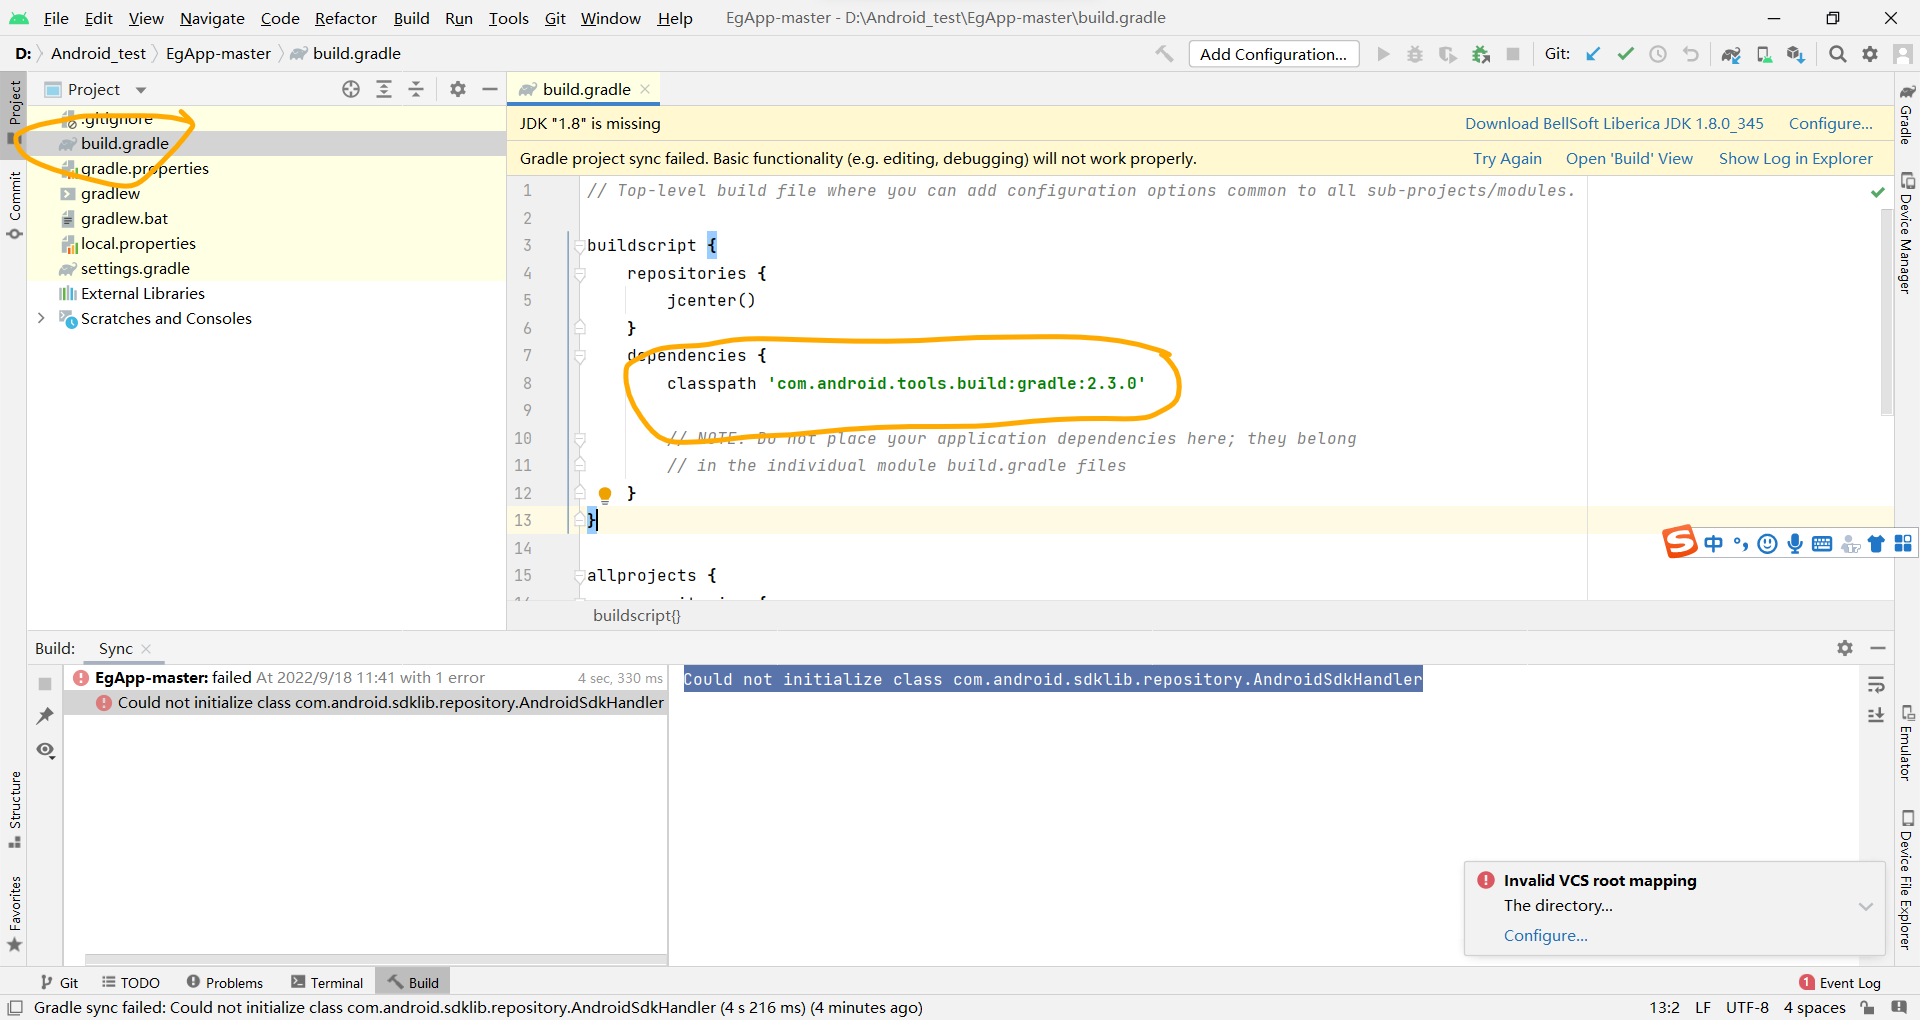Click the SDK Manager icon in the toolbar
The width and height of the screenshot is (1920, 1020).
point(1796,54)
